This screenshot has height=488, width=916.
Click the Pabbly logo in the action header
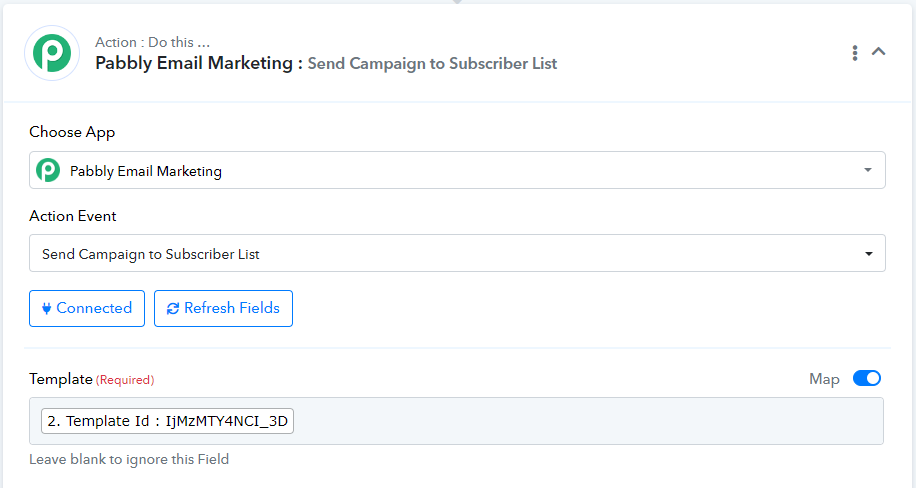click(52, 53)
